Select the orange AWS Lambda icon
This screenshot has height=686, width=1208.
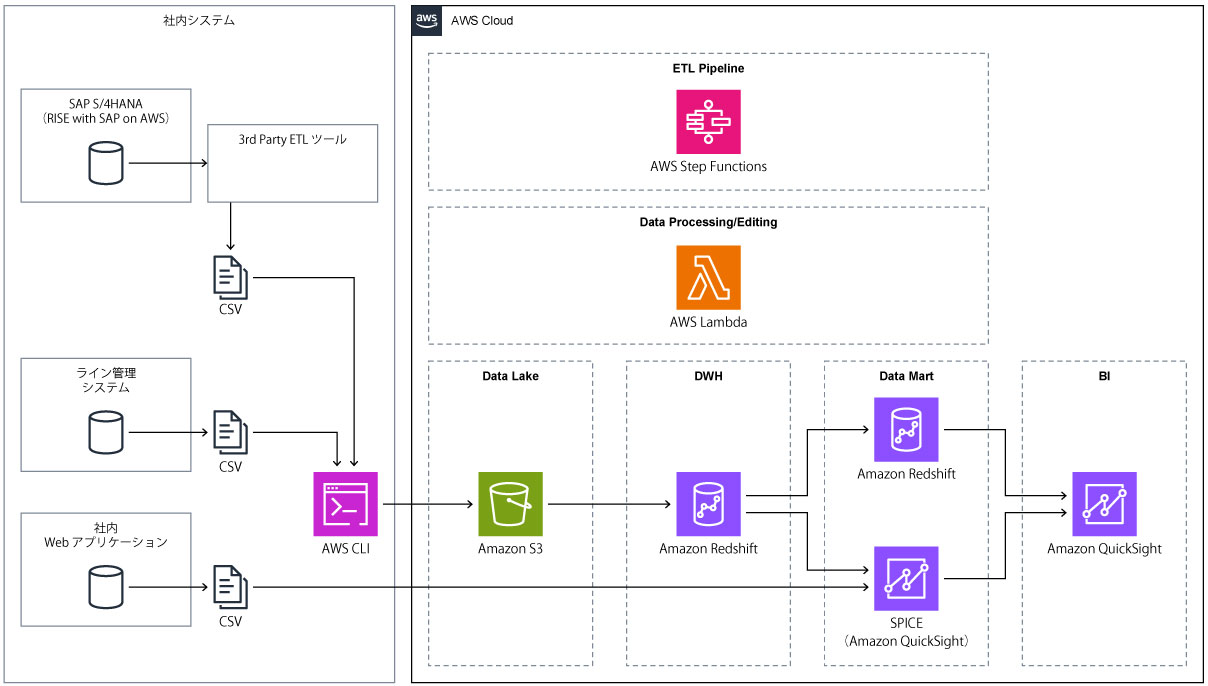(708, 277)
